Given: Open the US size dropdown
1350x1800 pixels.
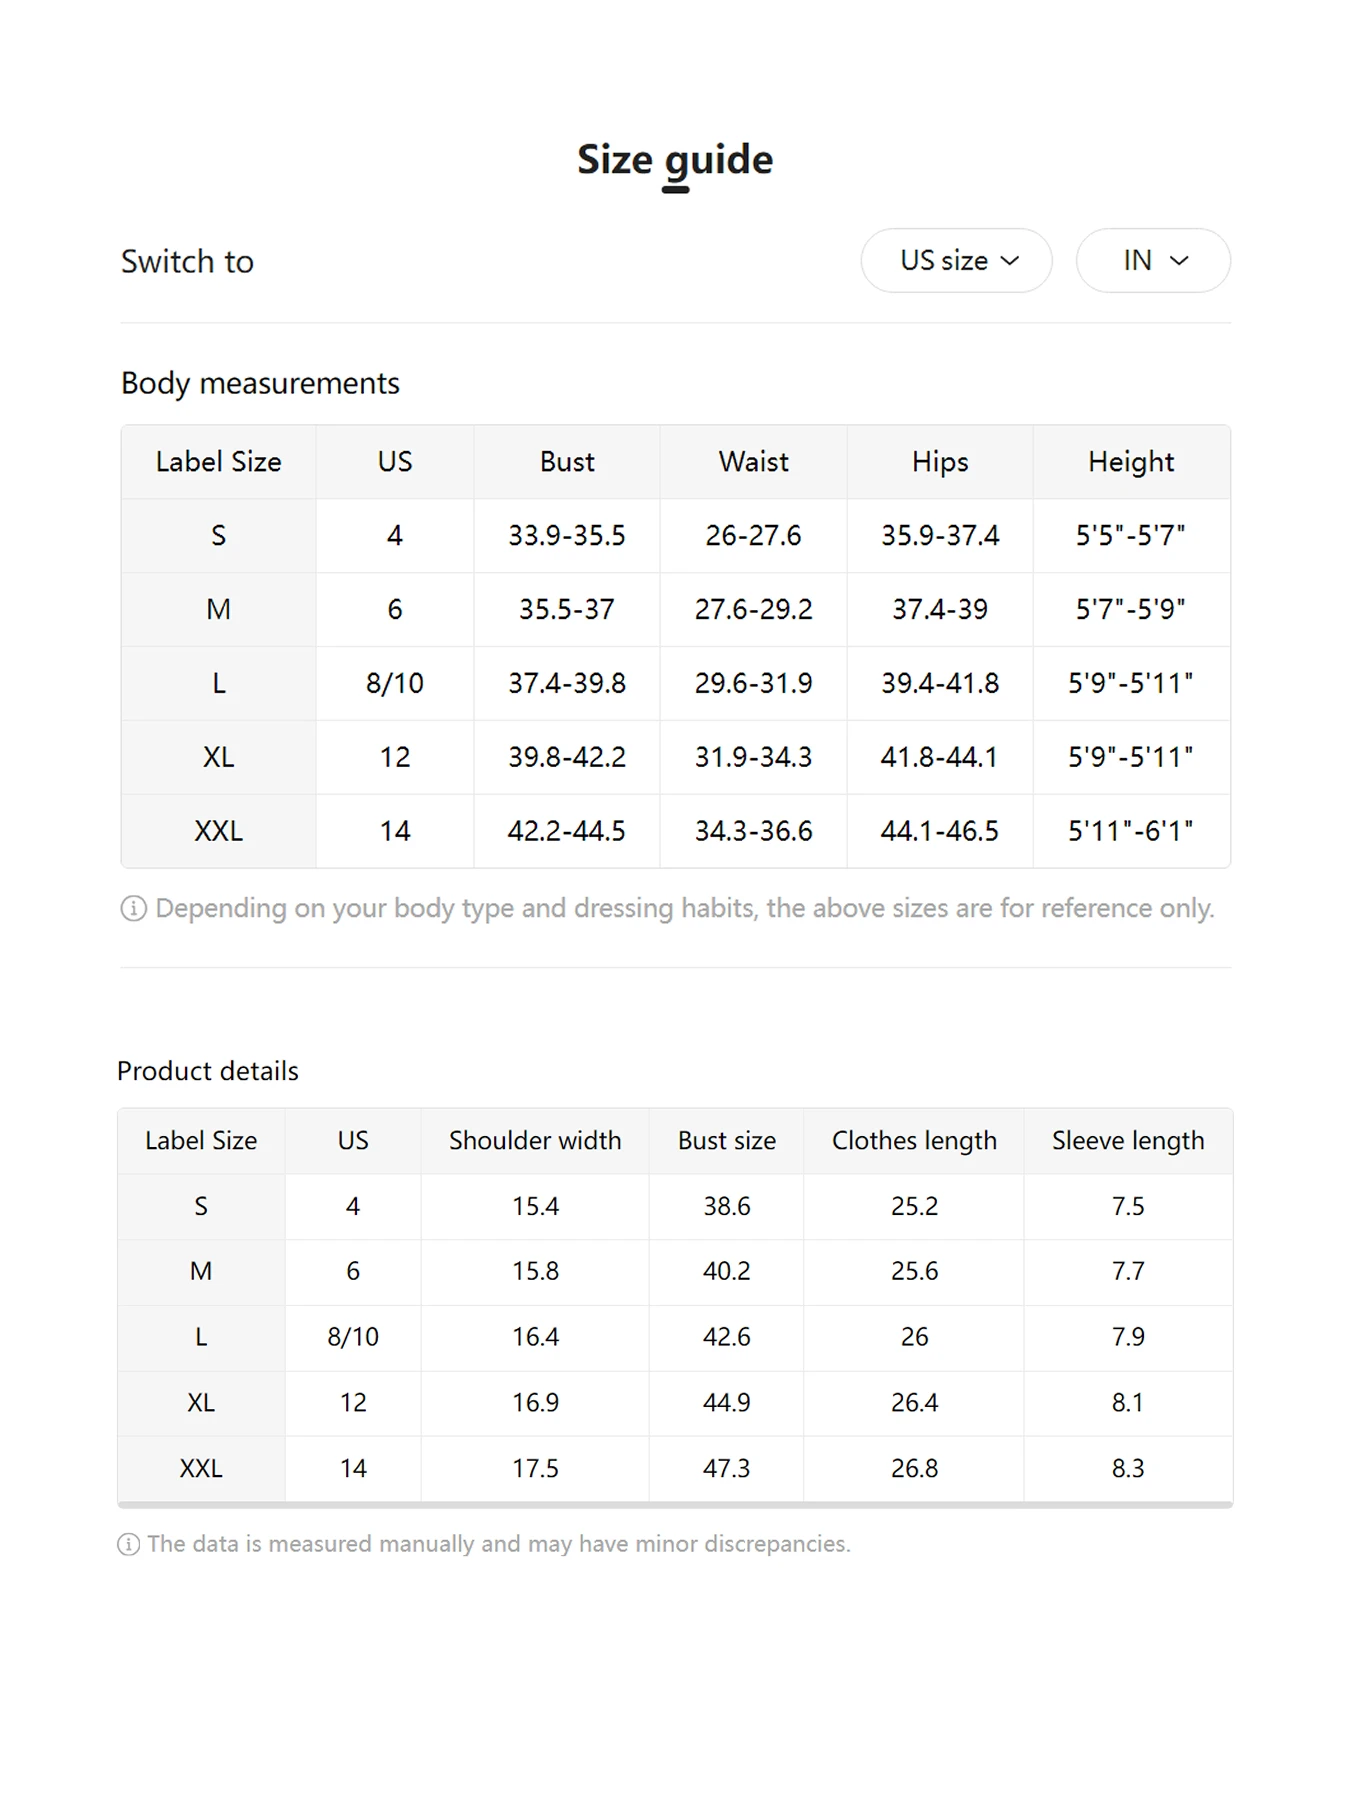Looking at the screenshot, I should (x=956, y=261).
